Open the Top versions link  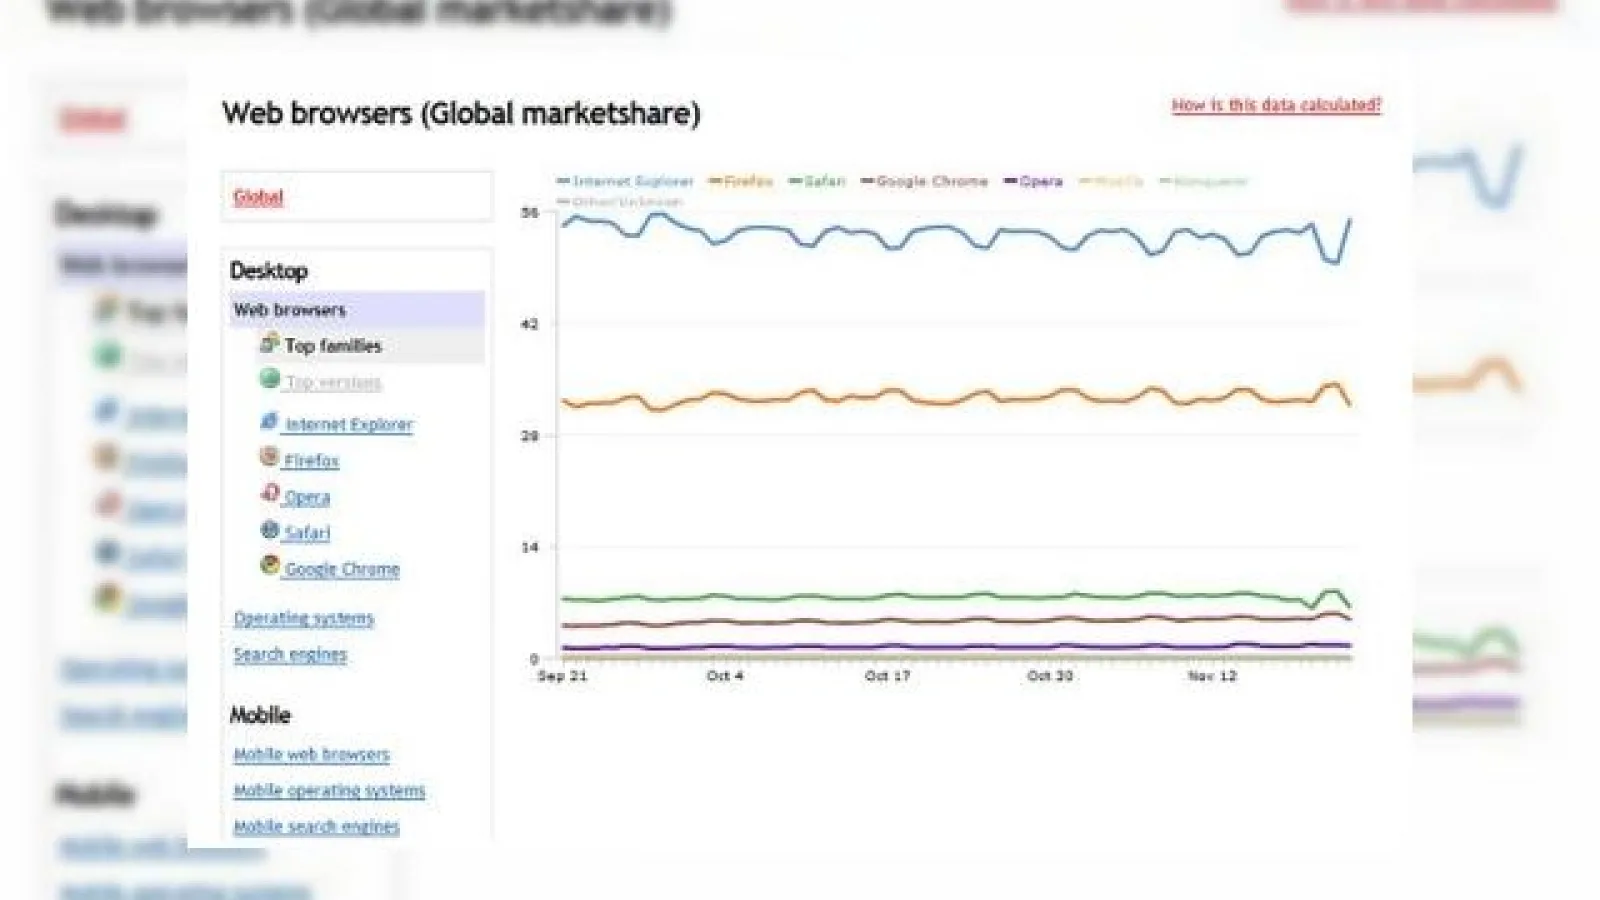pyautogui.click(x=333, y=382)
